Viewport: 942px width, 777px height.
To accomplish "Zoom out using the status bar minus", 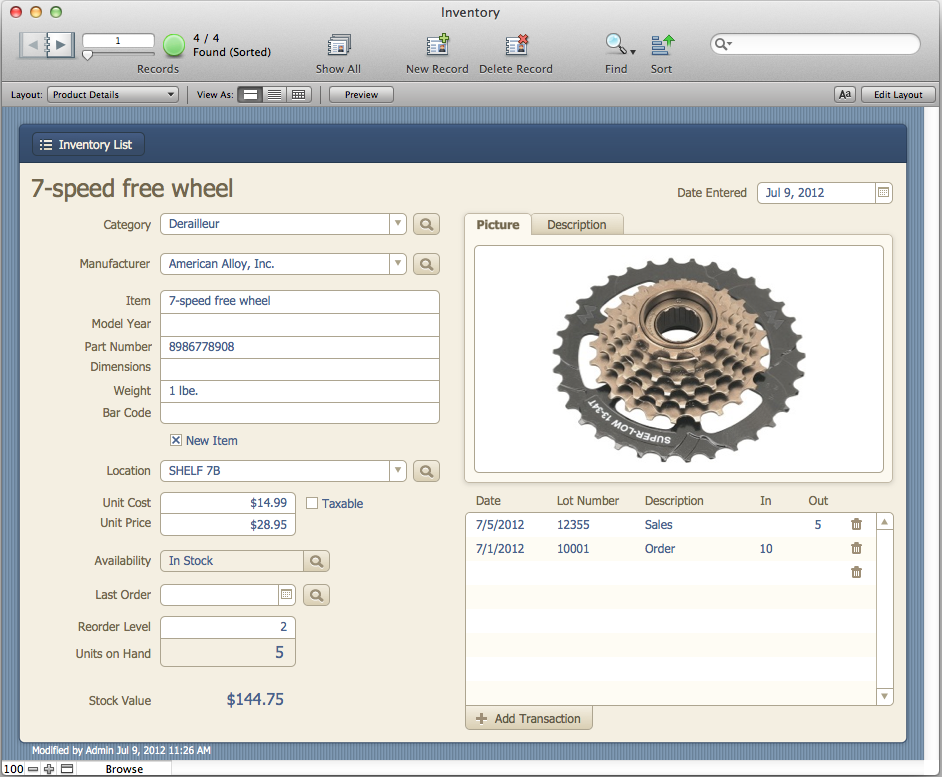I will [33, 769].
